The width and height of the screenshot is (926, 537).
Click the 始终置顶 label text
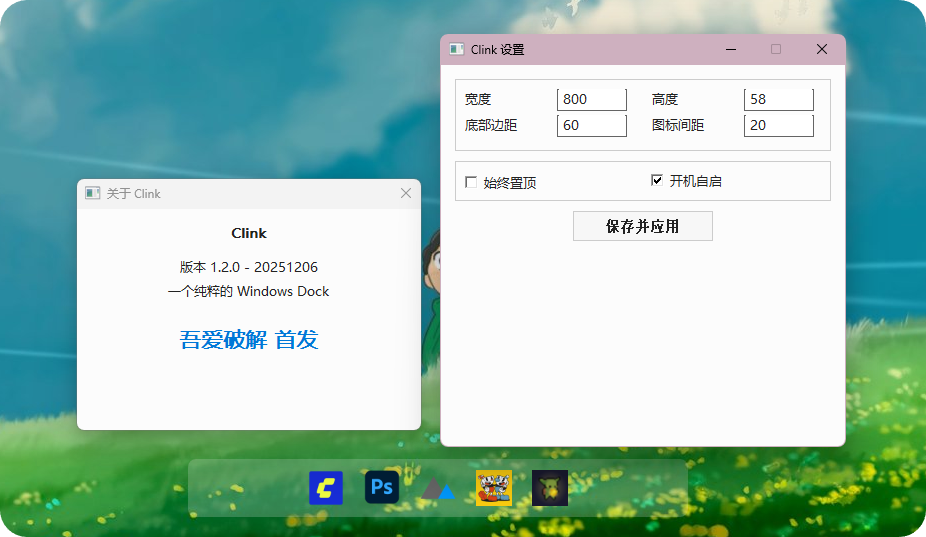click(510, 182)
